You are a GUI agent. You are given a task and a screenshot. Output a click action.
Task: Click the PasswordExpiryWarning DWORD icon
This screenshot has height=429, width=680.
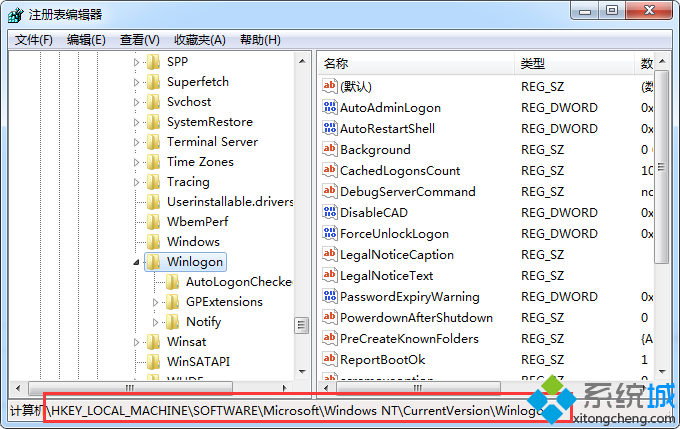330,296
